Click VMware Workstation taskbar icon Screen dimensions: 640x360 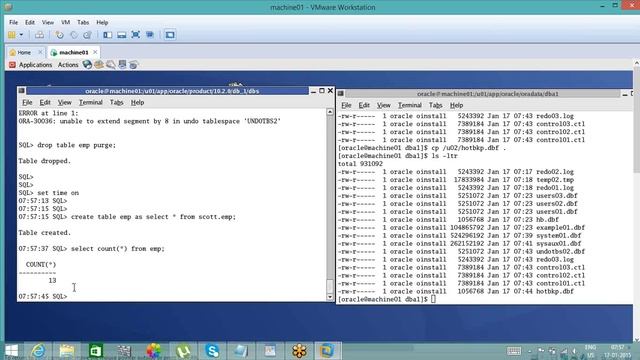pyautogui.click(x=327, y=351)
